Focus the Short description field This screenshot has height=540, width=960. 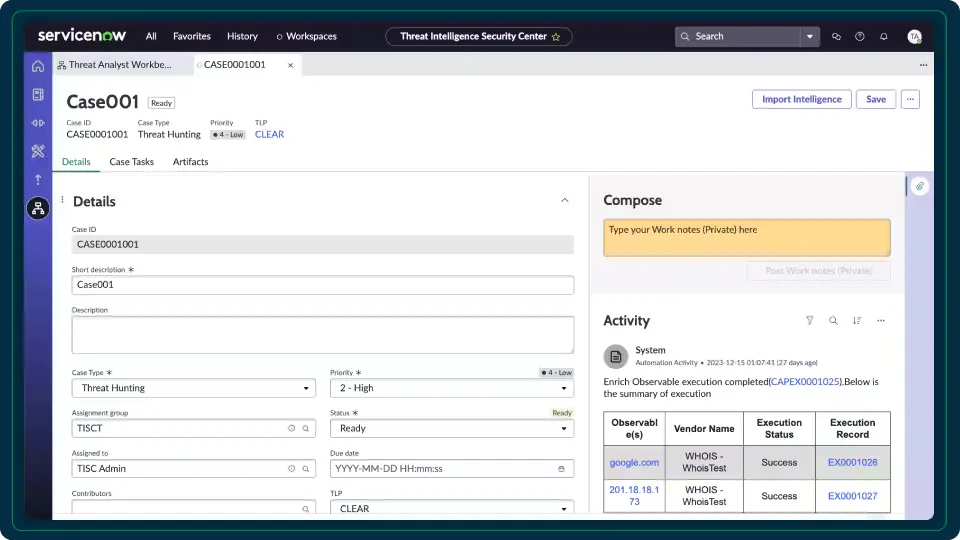pos(323,285)
